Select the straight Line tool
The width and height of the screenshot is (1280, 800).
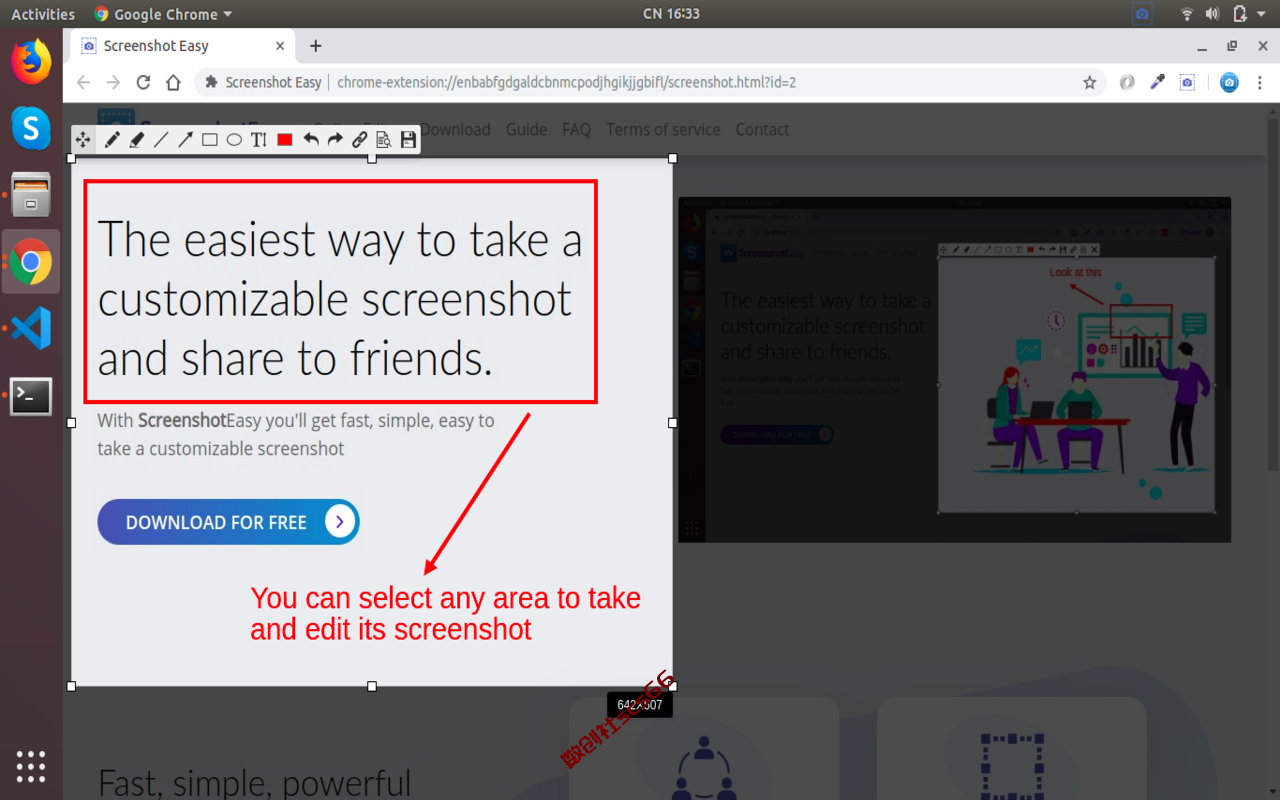click(x=161, y=140)
